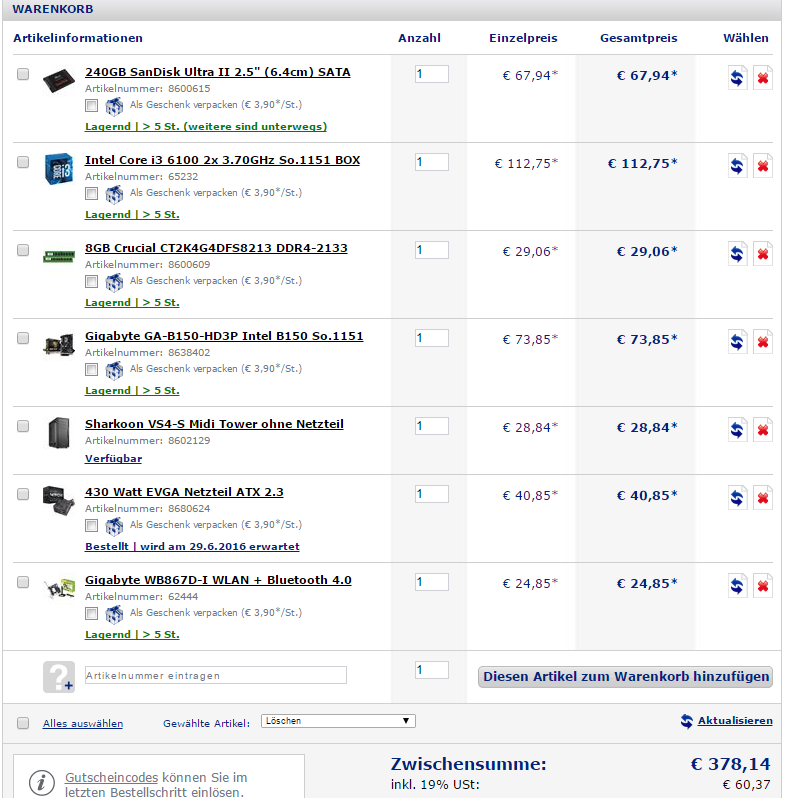Remove the Crucial 8GB DDR4 RAM item
792x798 pixels.
tap(762, 254)
